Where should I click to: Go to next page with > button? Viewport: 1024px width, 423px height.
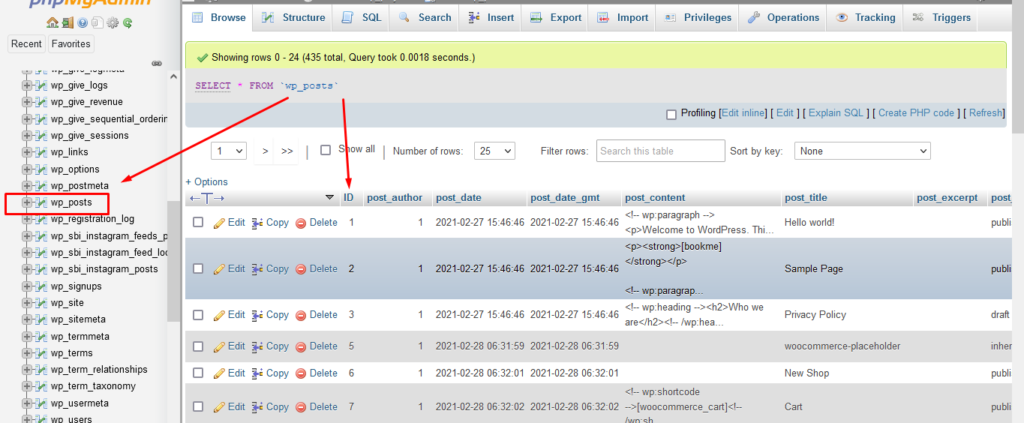tap(265, 151)
